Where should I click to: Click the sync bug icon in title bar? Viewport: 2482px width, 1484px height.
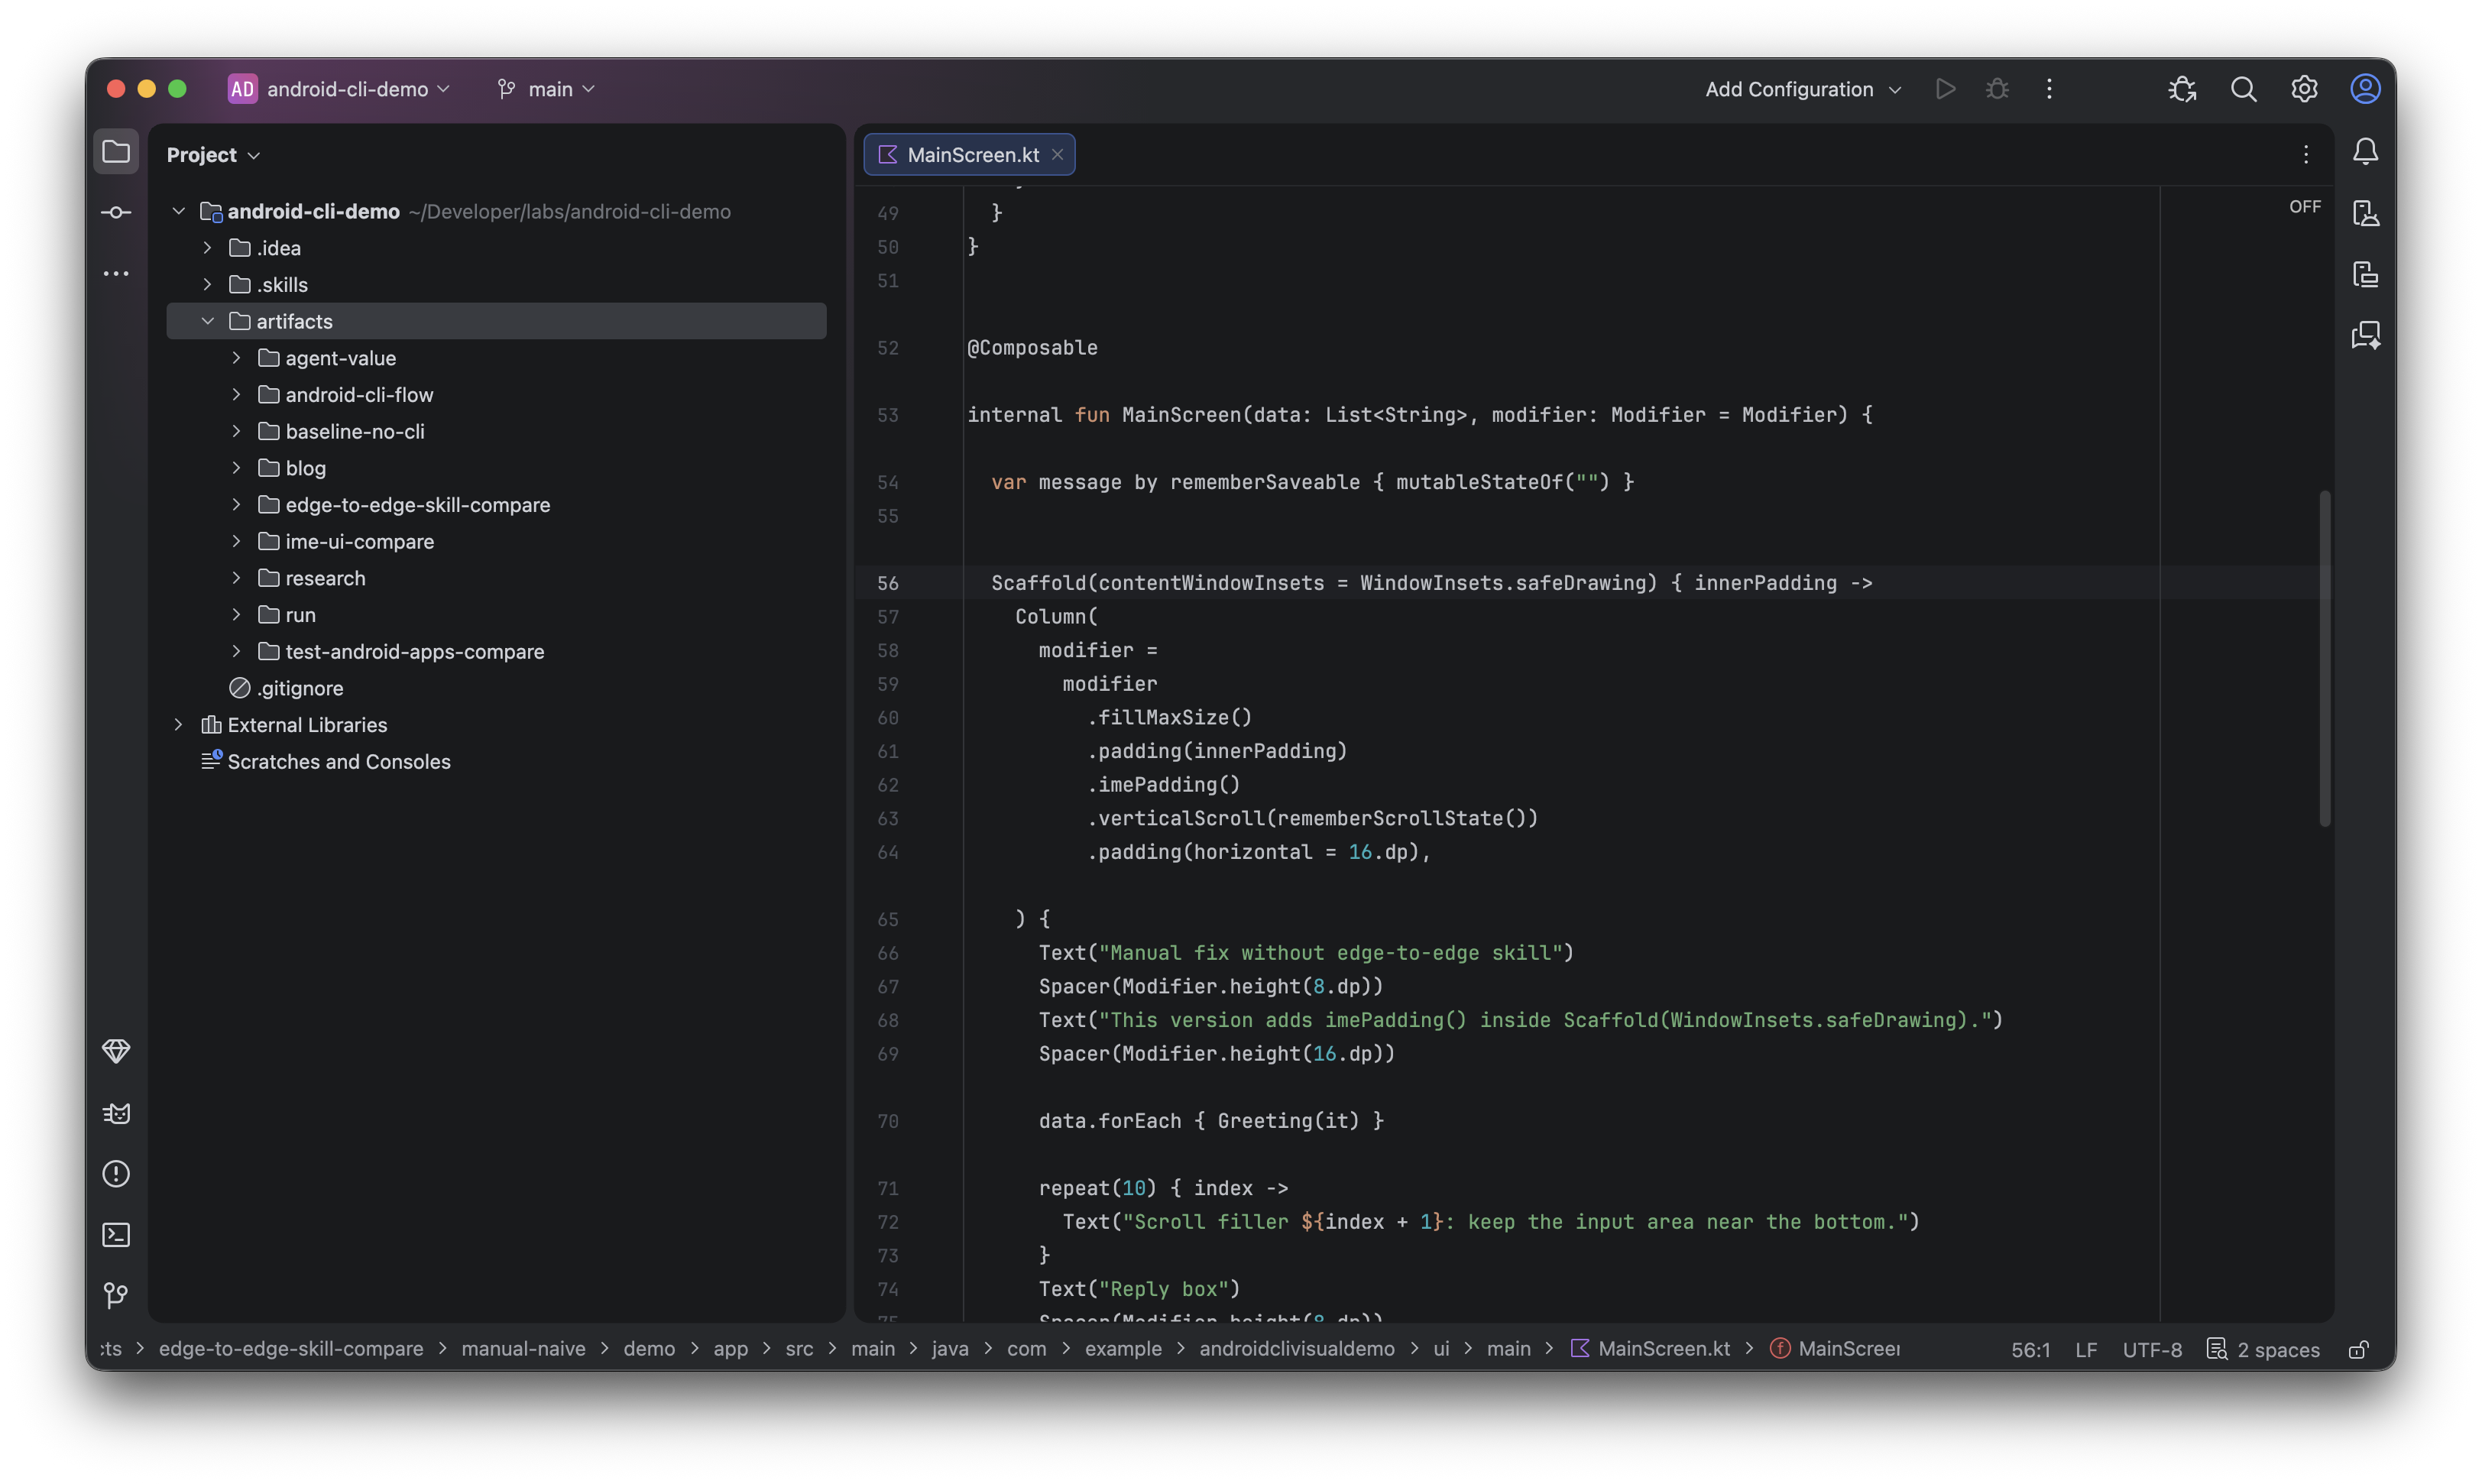click(2182, 89)
